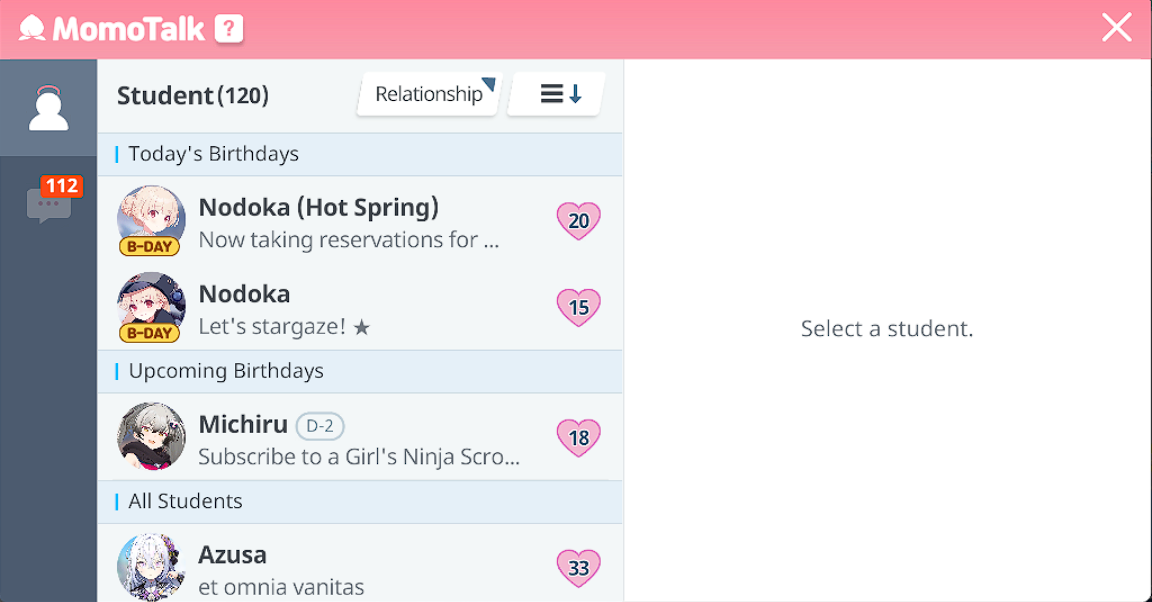Screen dimensions: 1152x602
Task: Click the relationship heart showing 15
Action: (x=579, y=308)
